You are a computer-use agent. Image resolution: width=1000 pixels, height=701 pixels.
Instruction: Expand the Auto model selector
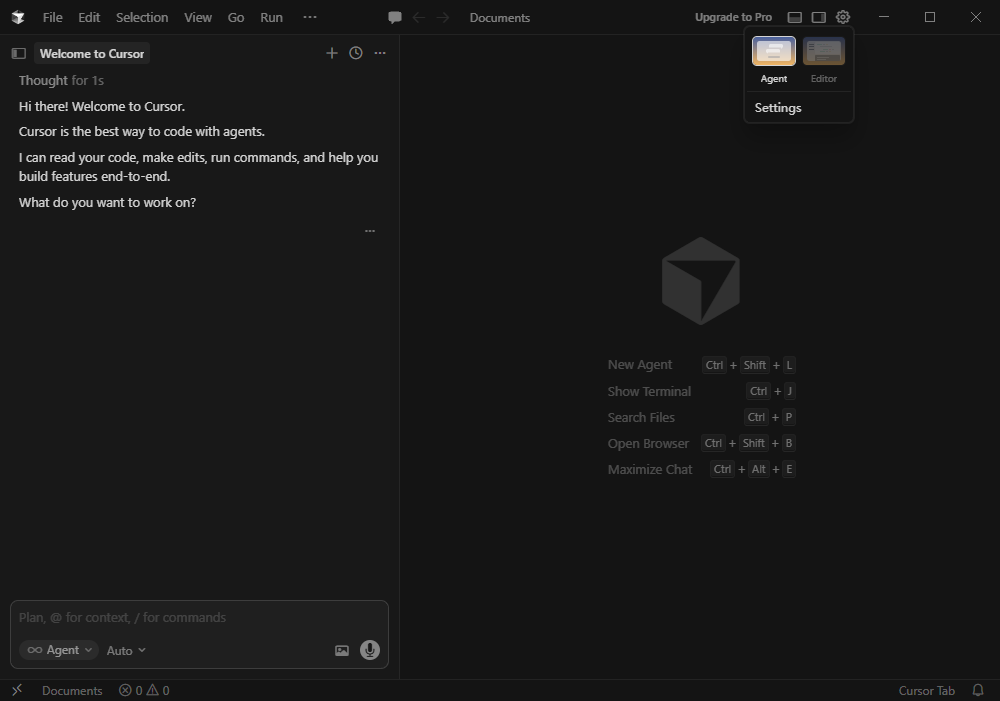point(126,650)
